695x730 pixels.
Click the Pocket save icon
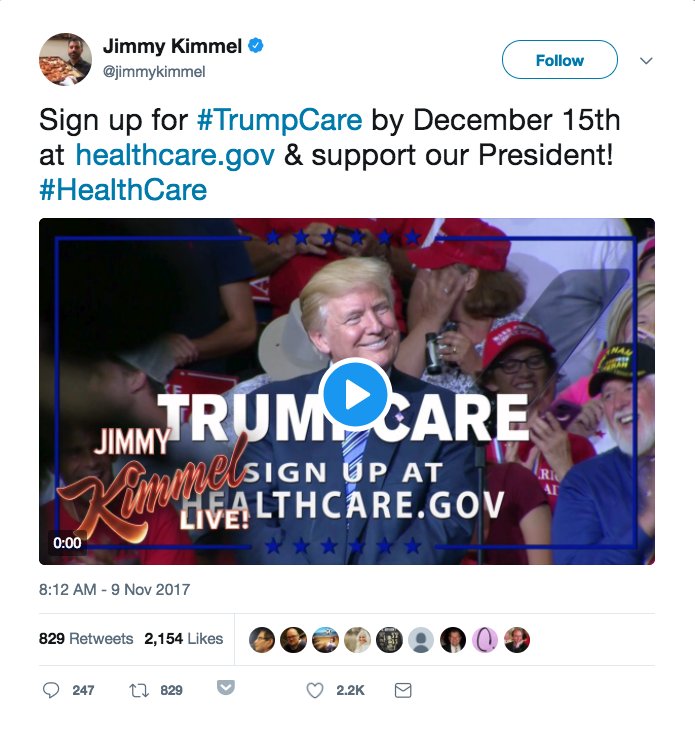pyautogui.click(x=226, y=687)
